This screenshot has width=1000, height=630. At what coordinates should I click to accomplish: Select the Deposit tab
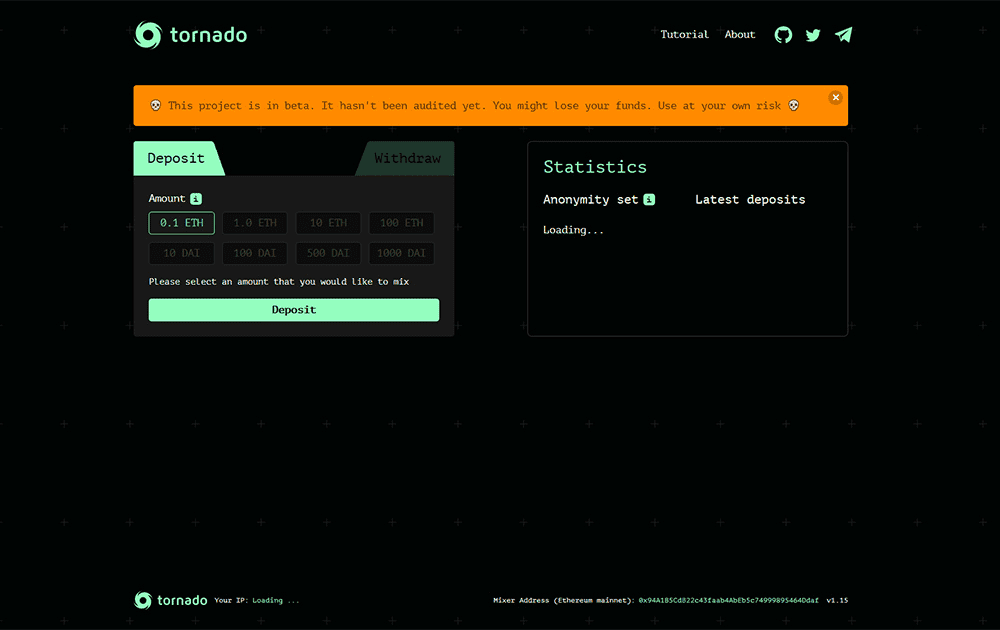point(177,158)
